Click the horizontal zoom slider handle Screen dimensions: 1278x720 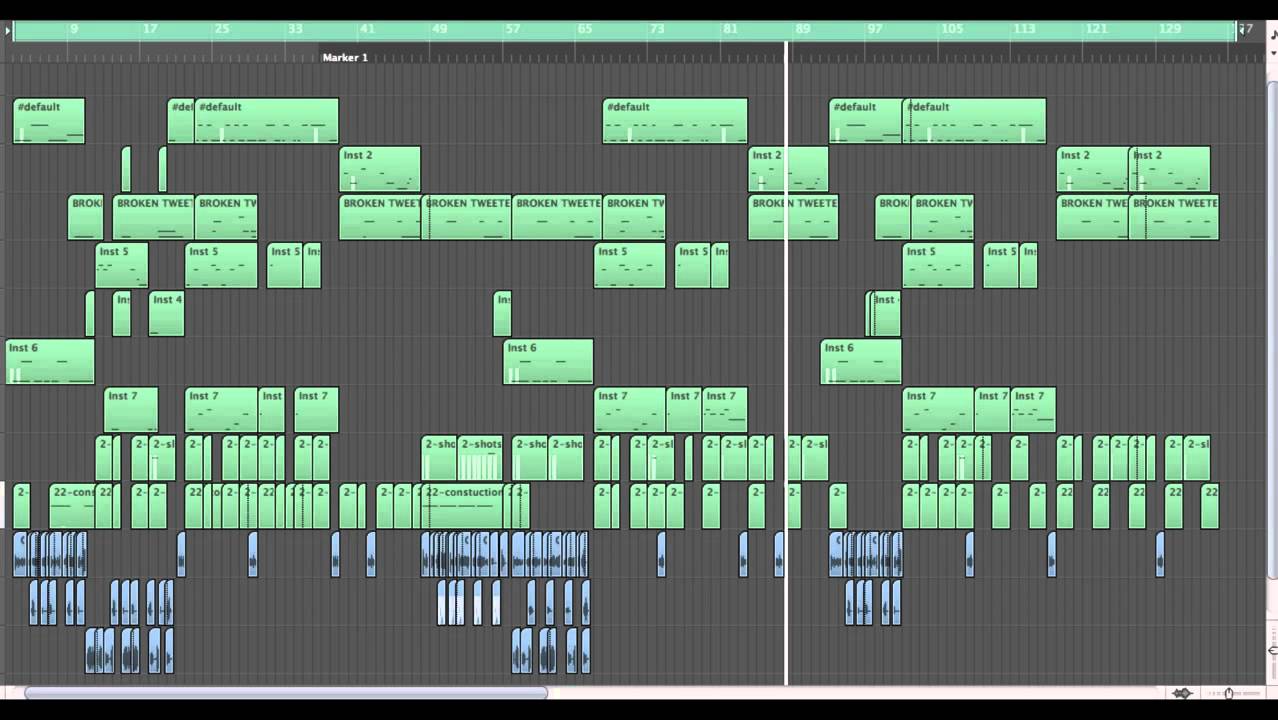(1229, 693)
